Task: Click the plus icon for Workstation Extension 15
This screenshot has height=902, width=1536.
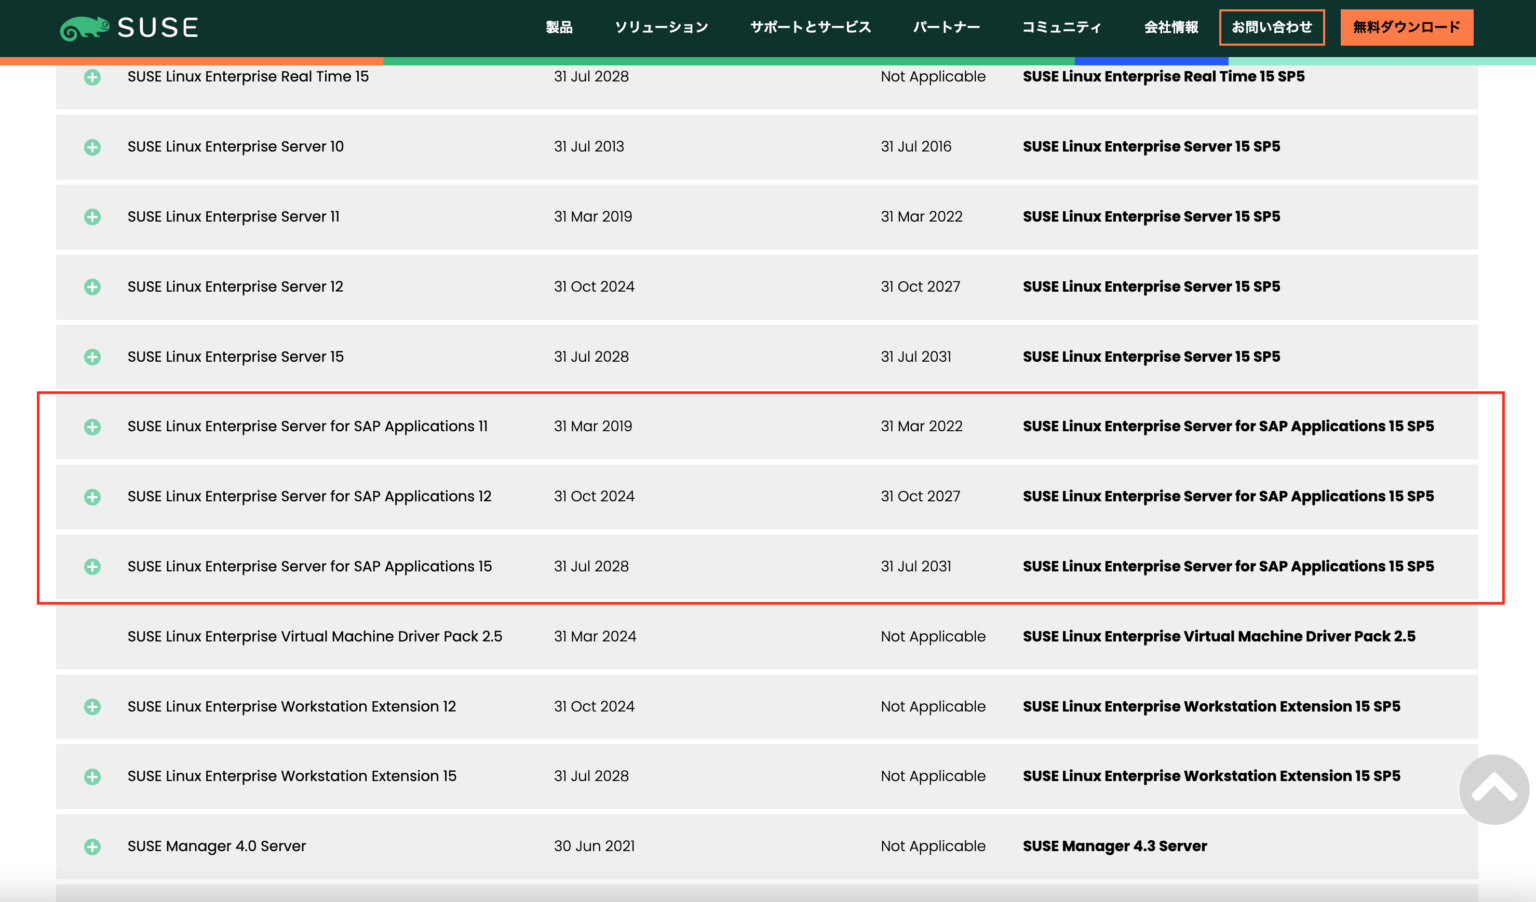Action: tap(92, 776)
